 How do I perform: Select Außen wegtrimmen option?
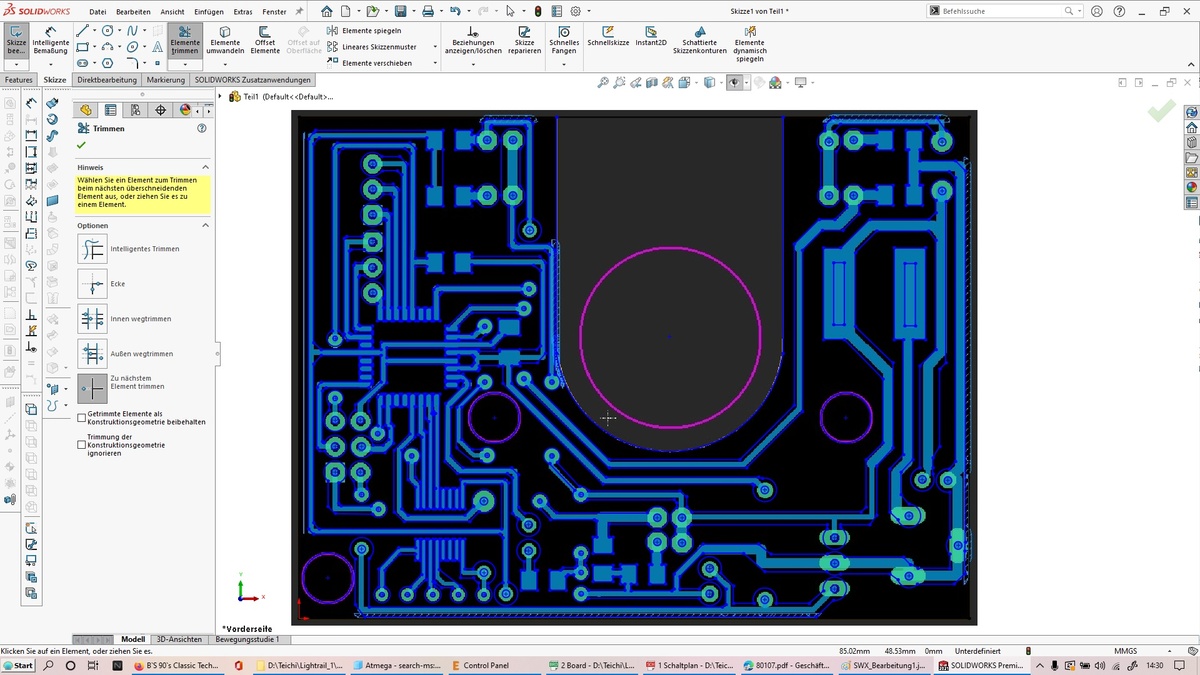click(91, 354)
